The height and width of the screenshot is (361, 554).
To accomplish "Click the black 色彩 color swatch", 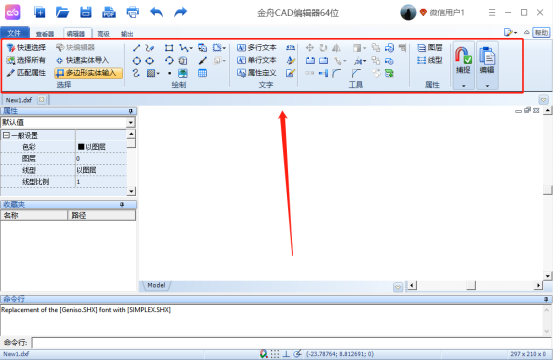I will click(x=81, y=147).
